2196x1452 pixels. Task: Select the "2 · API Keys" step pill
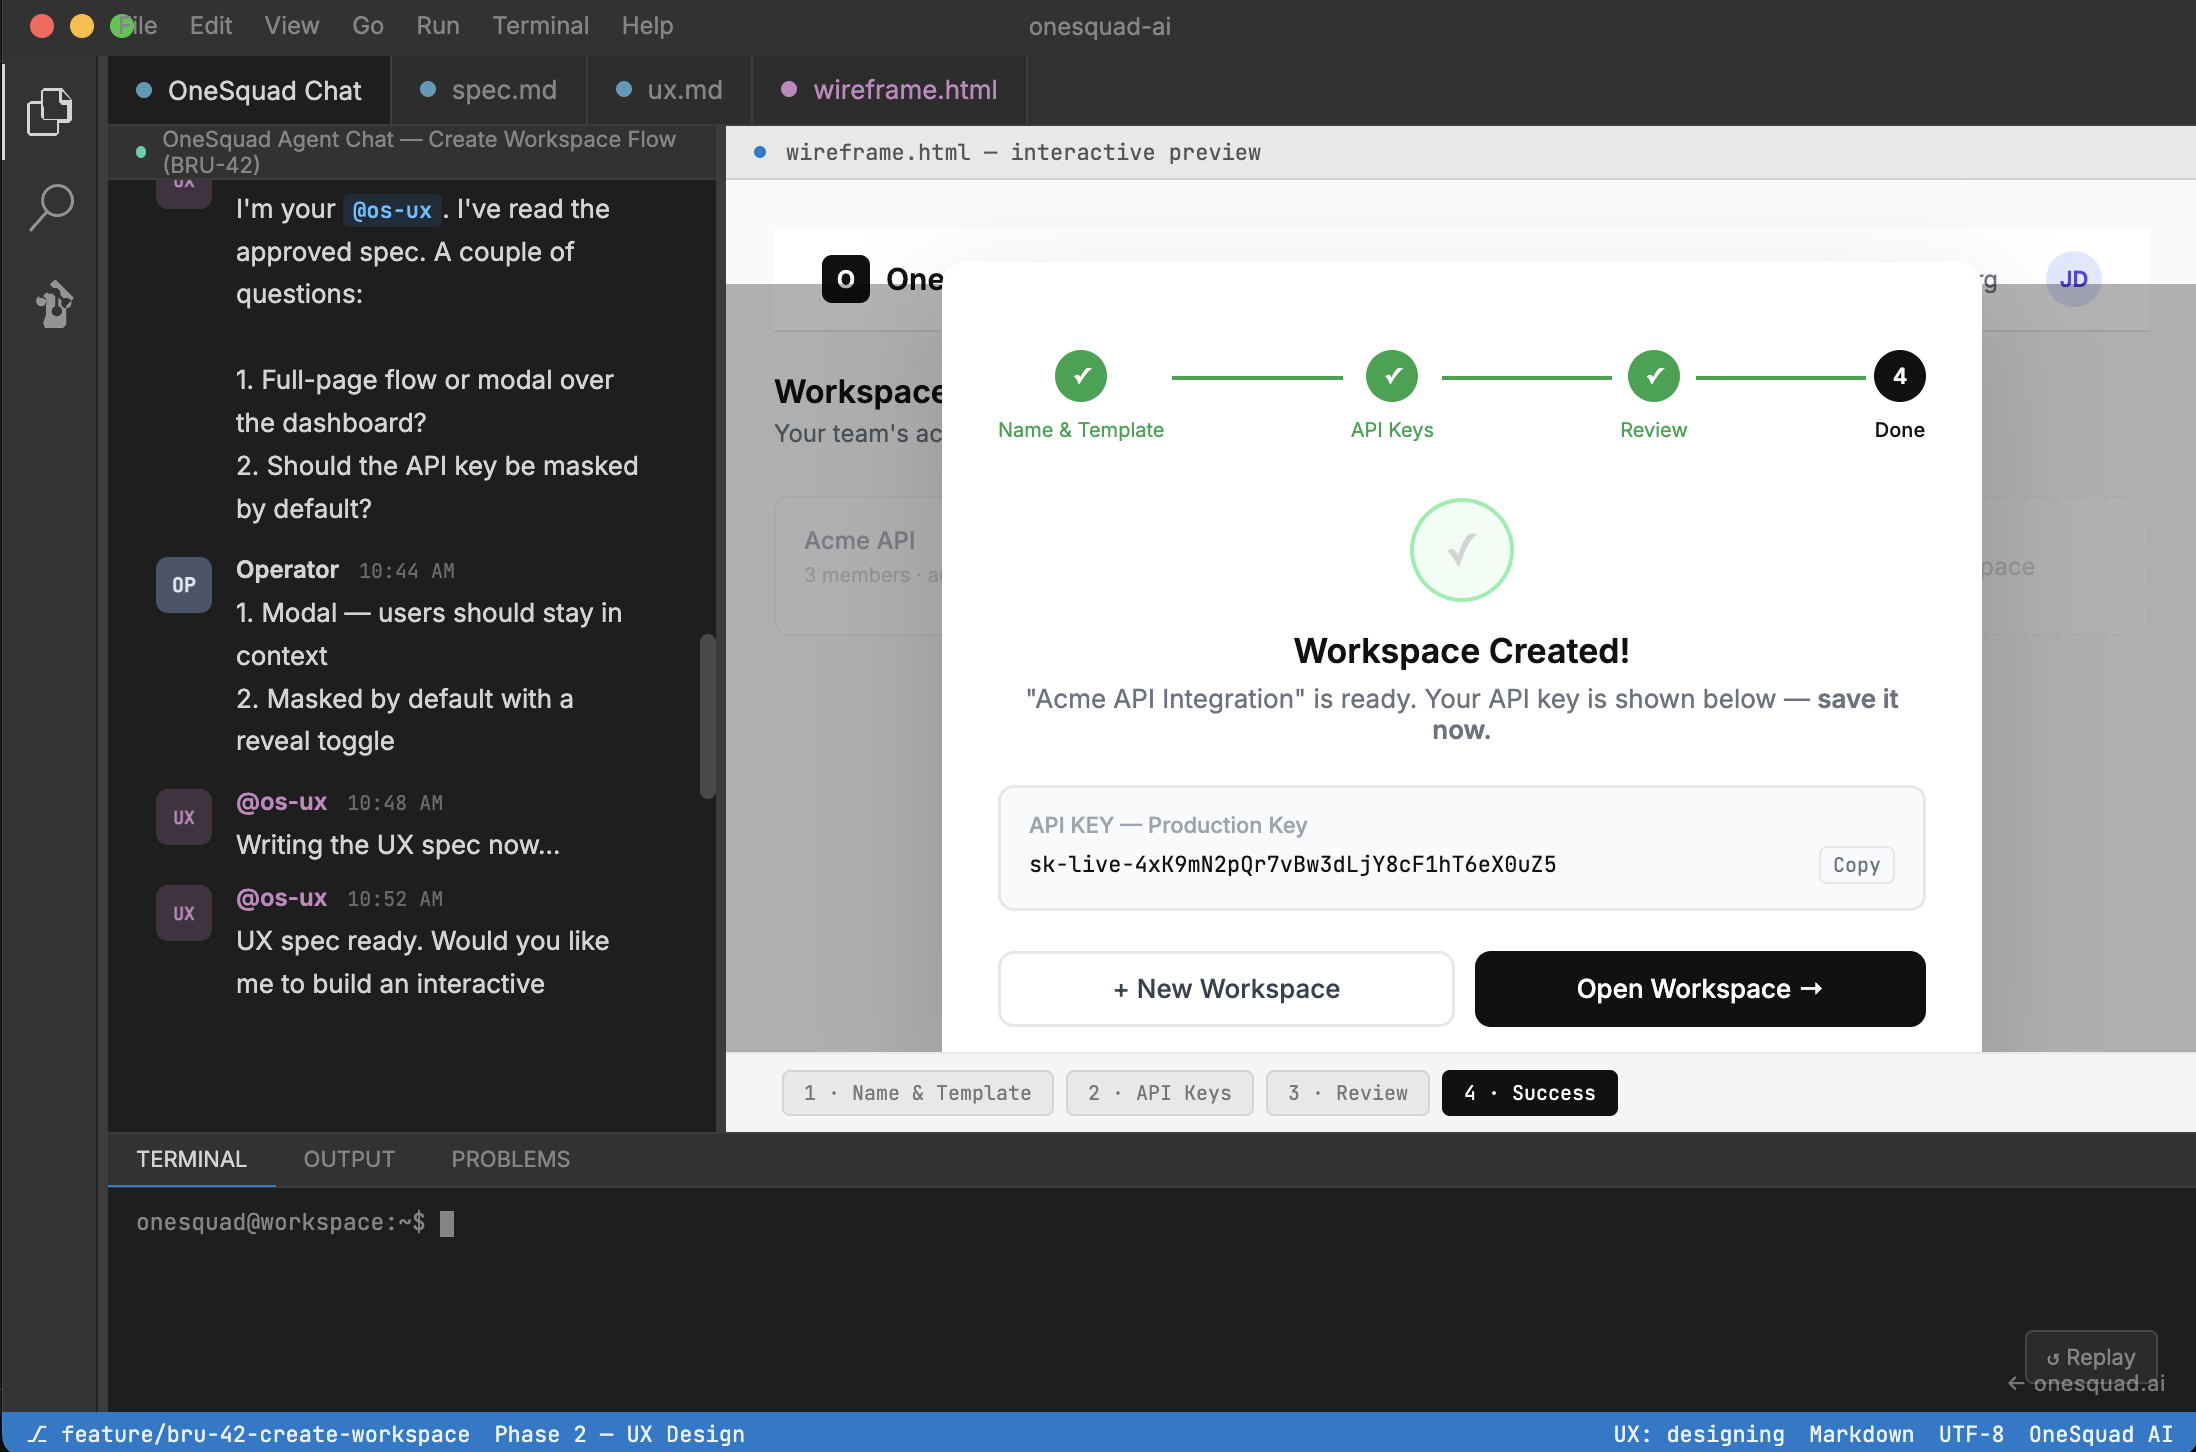[x=1159, y=1092]
